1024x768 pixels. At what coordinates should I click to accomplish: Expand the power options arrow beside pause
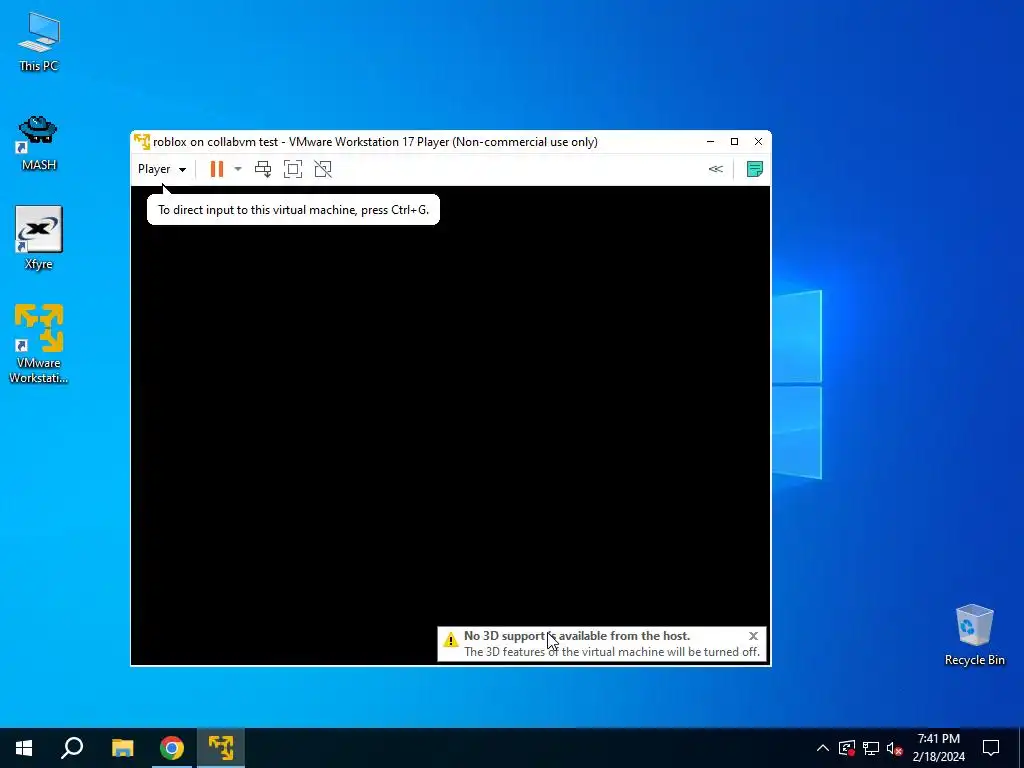[x=238, y=169]
